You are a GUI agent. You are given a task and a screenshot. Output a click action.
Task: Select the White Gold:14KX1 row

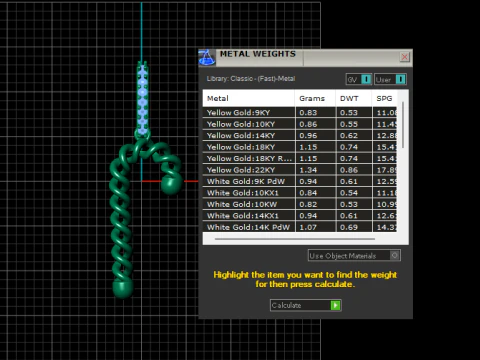(x=300, y=216)
